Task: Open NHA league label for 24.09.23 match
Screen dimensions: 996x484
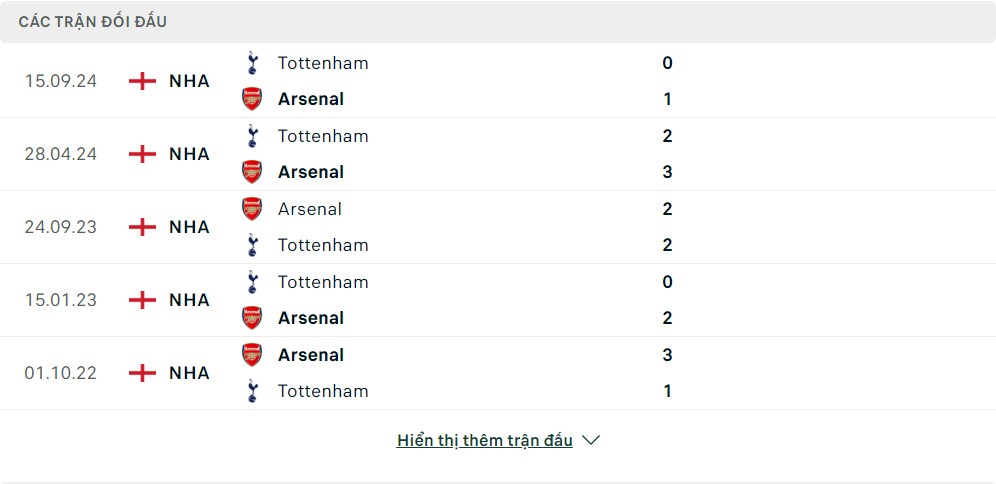Action: [189, 227]
